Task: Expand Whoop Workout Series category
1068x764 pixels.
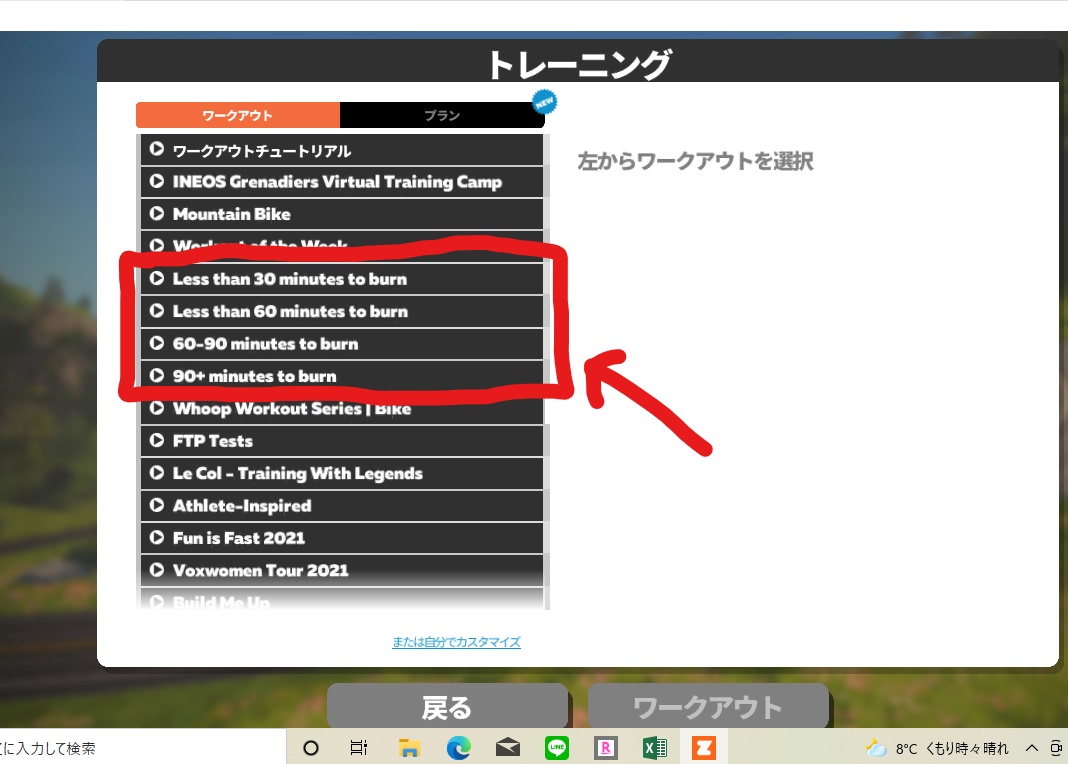Action: 342,409
